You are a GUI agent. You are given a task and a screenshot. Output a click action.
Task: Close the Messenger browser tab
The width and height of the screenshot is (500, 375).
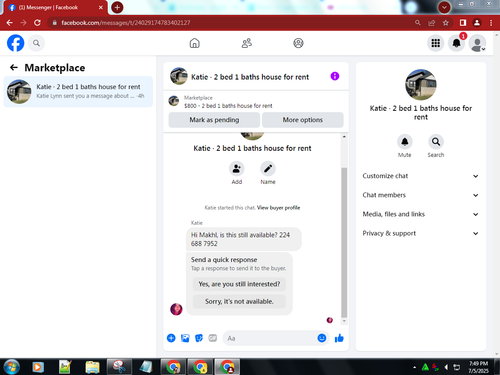coord(100,7)
